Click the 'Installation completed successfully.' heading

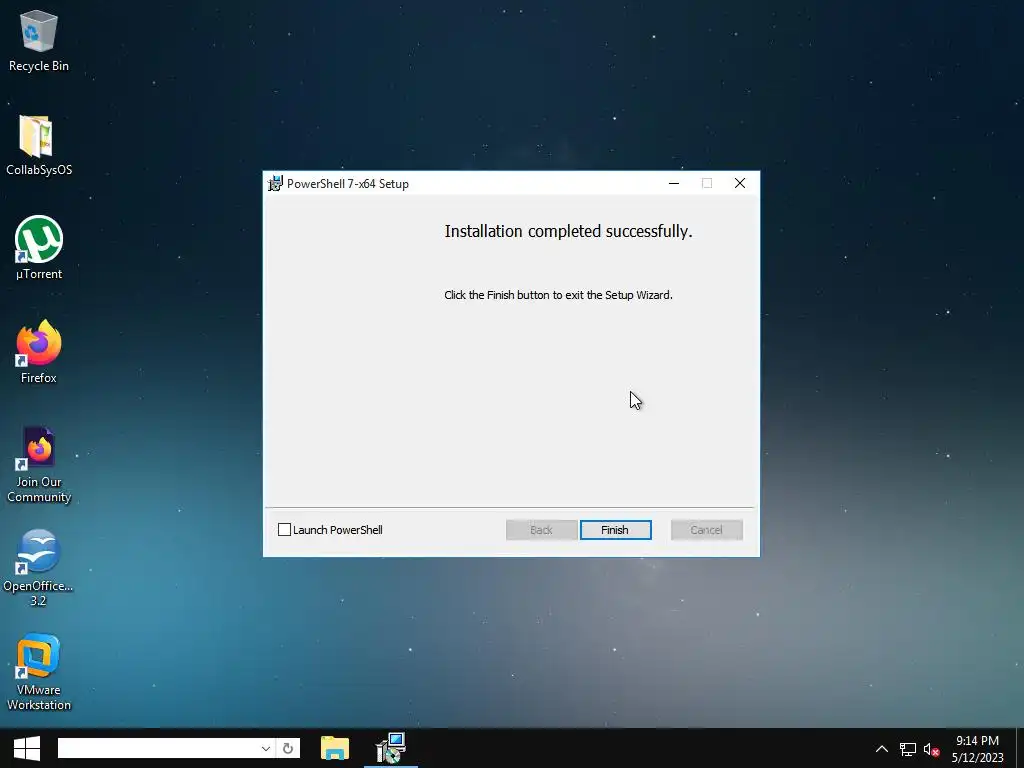[x=568, y=232]
